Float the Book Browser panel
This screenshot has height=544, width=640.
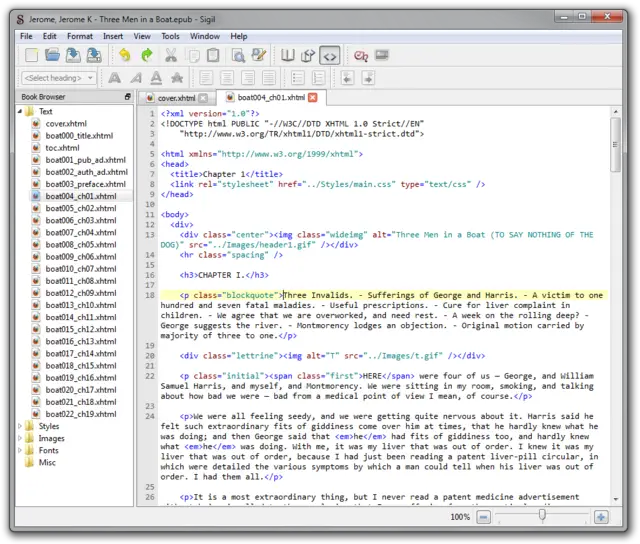pyautogui.click(x=127, y=97)
